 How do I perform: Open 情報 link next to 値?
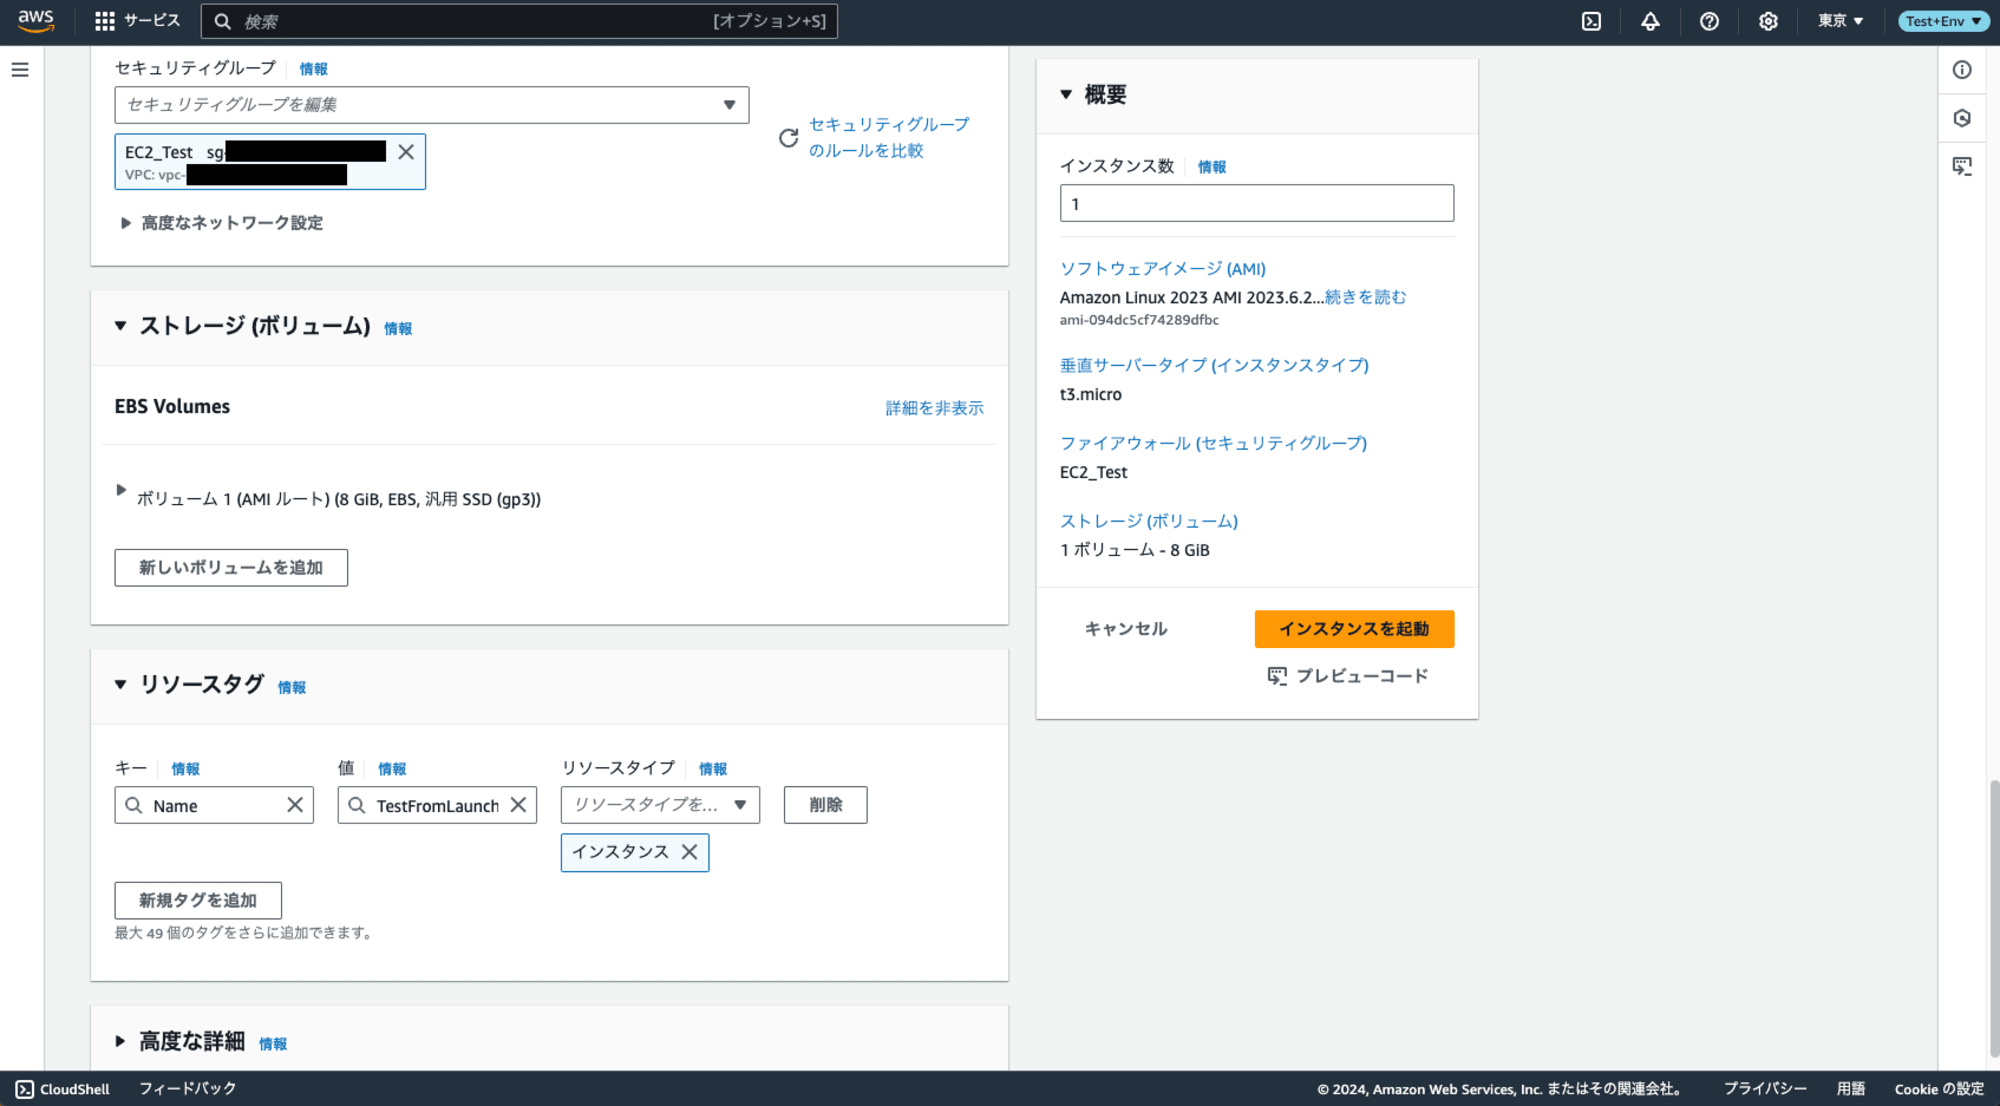(x=392, y=769)
